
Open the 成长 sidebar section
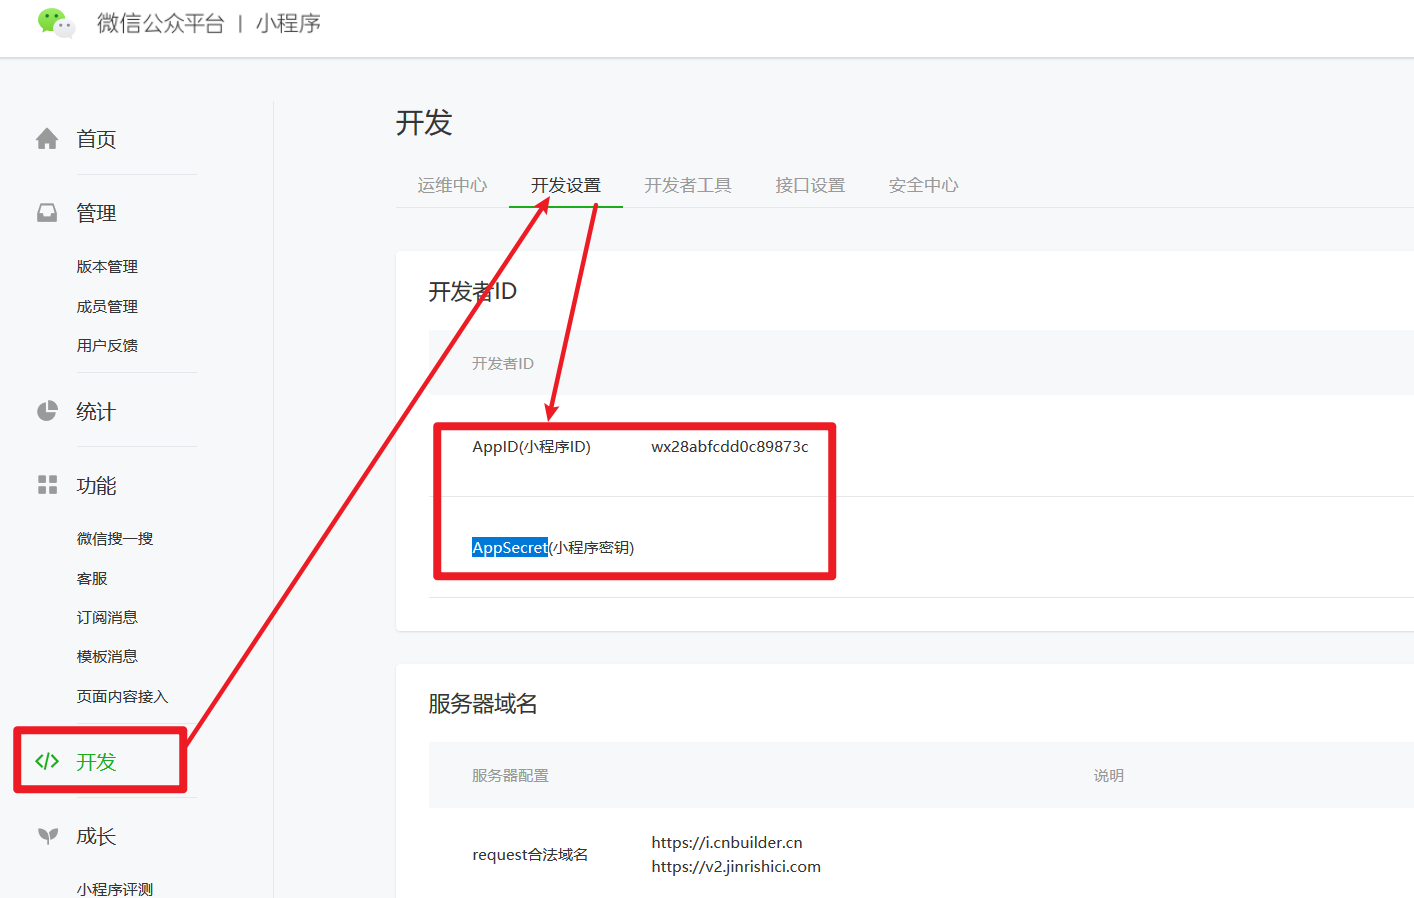96,835
